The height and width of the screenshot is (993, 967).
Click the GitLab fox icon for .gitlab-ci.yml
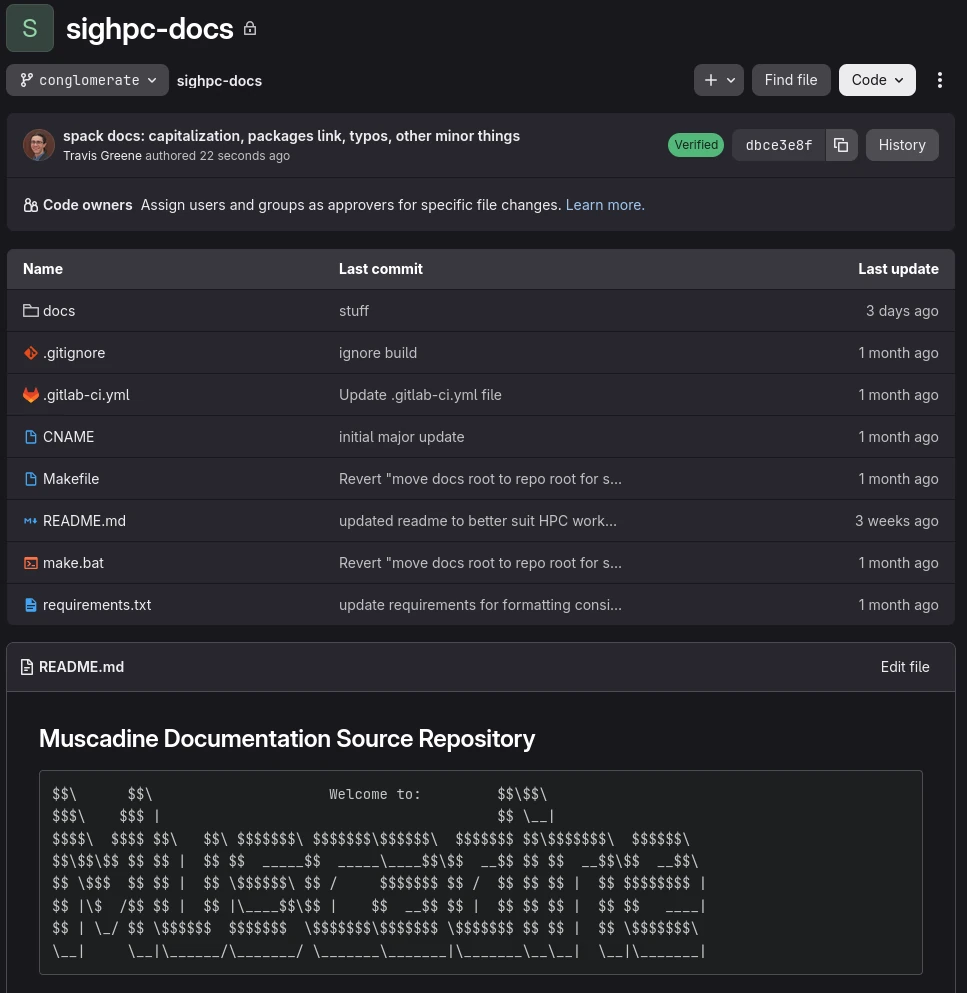point(30,395)
